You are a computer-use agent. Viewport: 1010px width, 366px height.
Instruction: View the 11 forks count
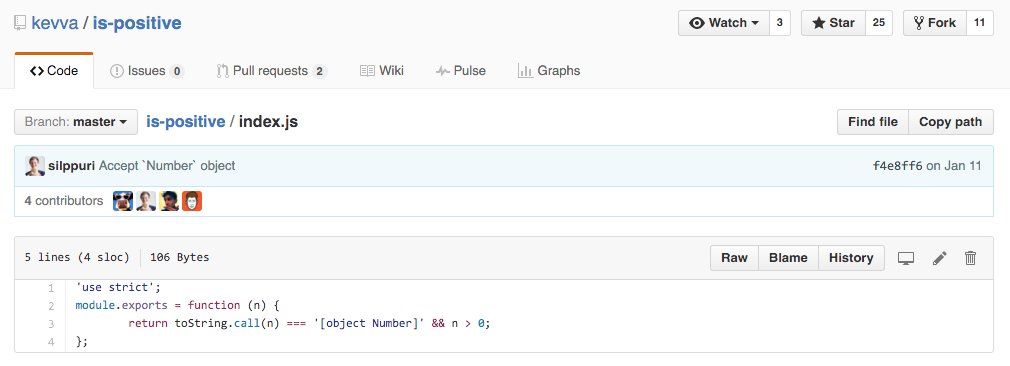click(979, 23)
